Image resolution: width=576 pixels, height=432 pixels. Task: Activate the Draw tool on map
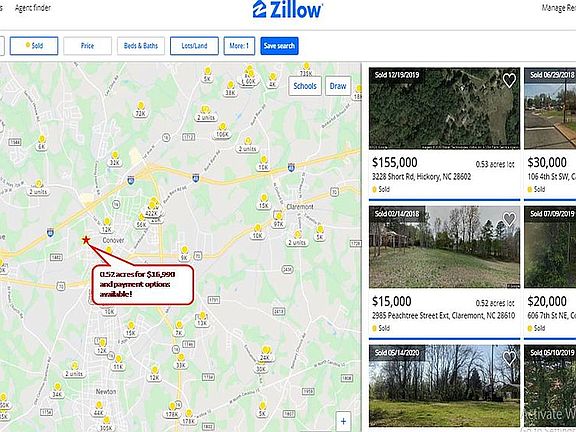pyautogui.click(x=338, y=86)
